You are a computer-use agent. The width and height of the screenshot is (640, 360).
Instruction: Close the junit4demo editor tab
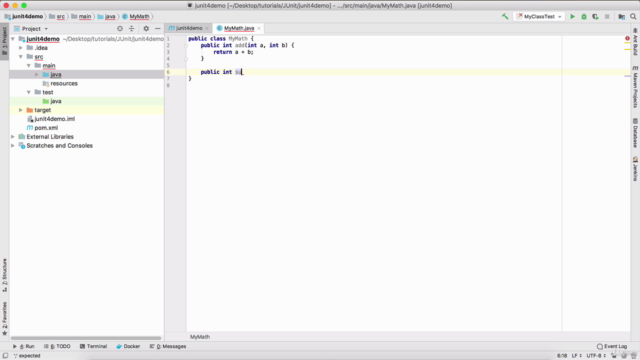tap(207, 28)
